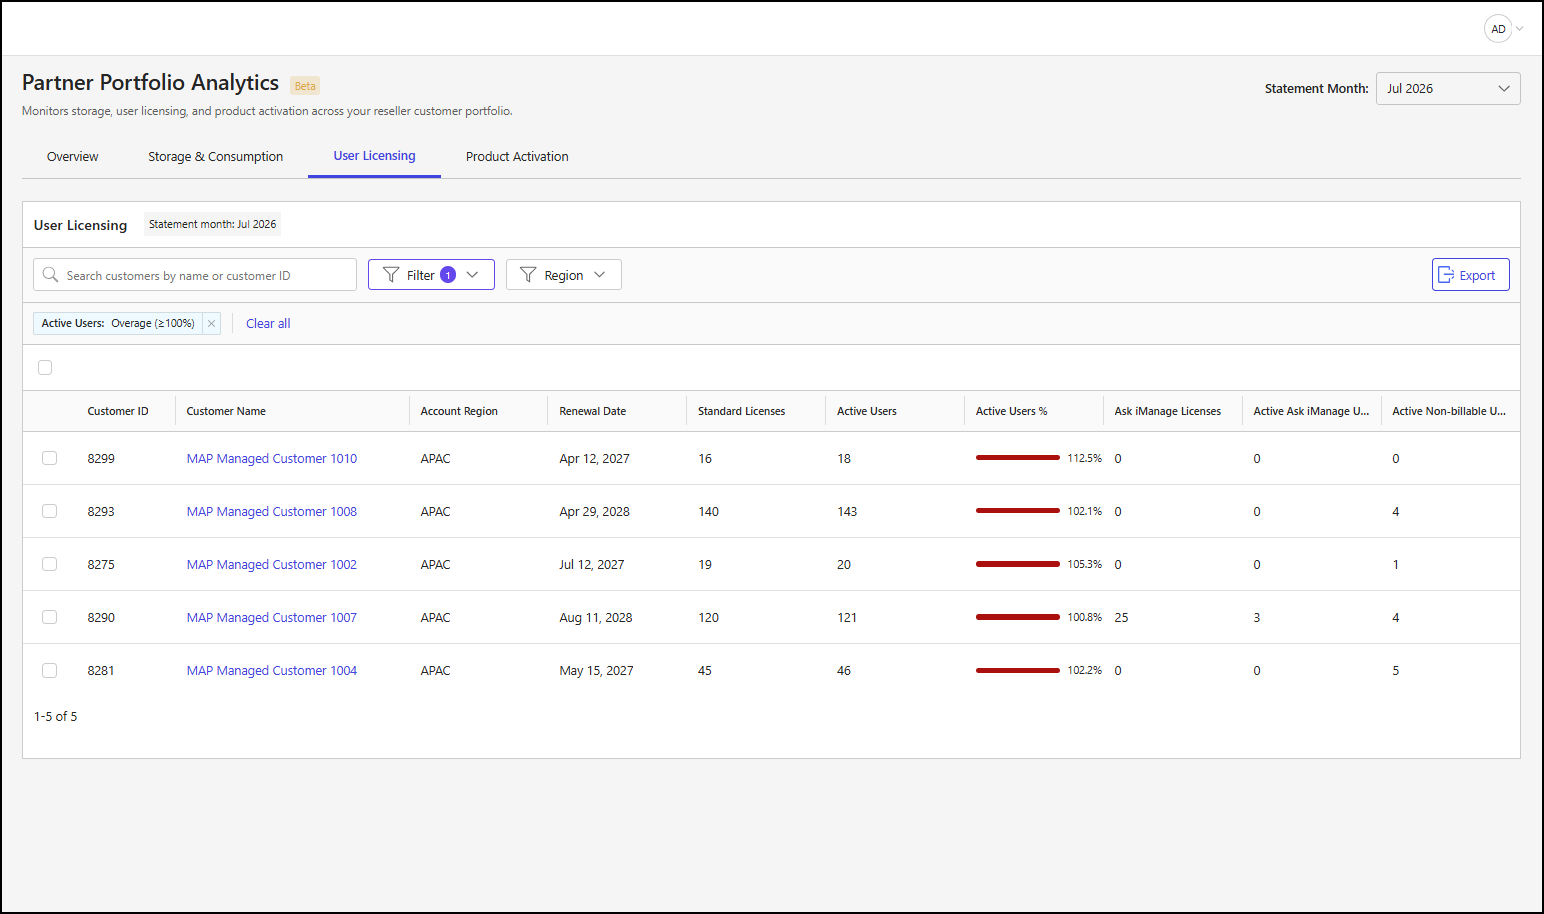Switch to Storage & Consumption tab

pos(215,157)
